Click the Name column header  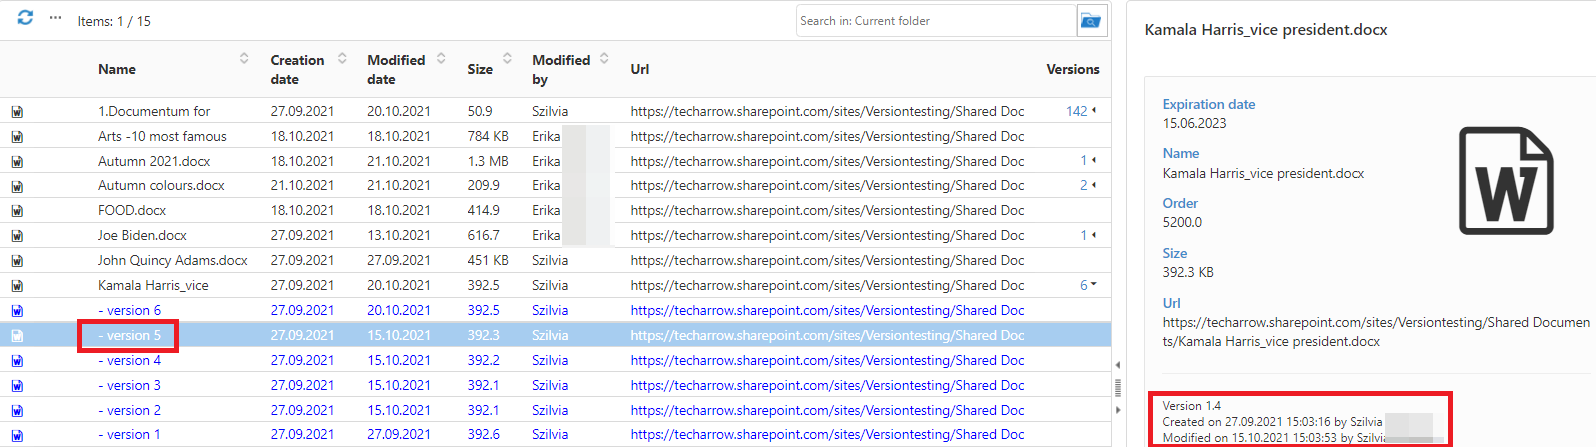(117, 69)
